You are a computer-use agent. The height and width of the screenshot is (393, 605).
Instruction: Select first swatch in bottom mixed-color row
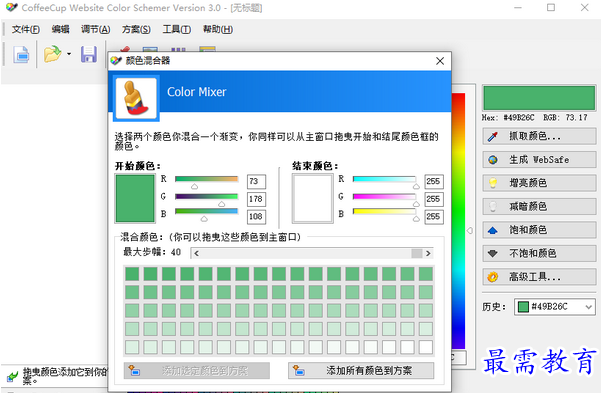coord(132,347)
